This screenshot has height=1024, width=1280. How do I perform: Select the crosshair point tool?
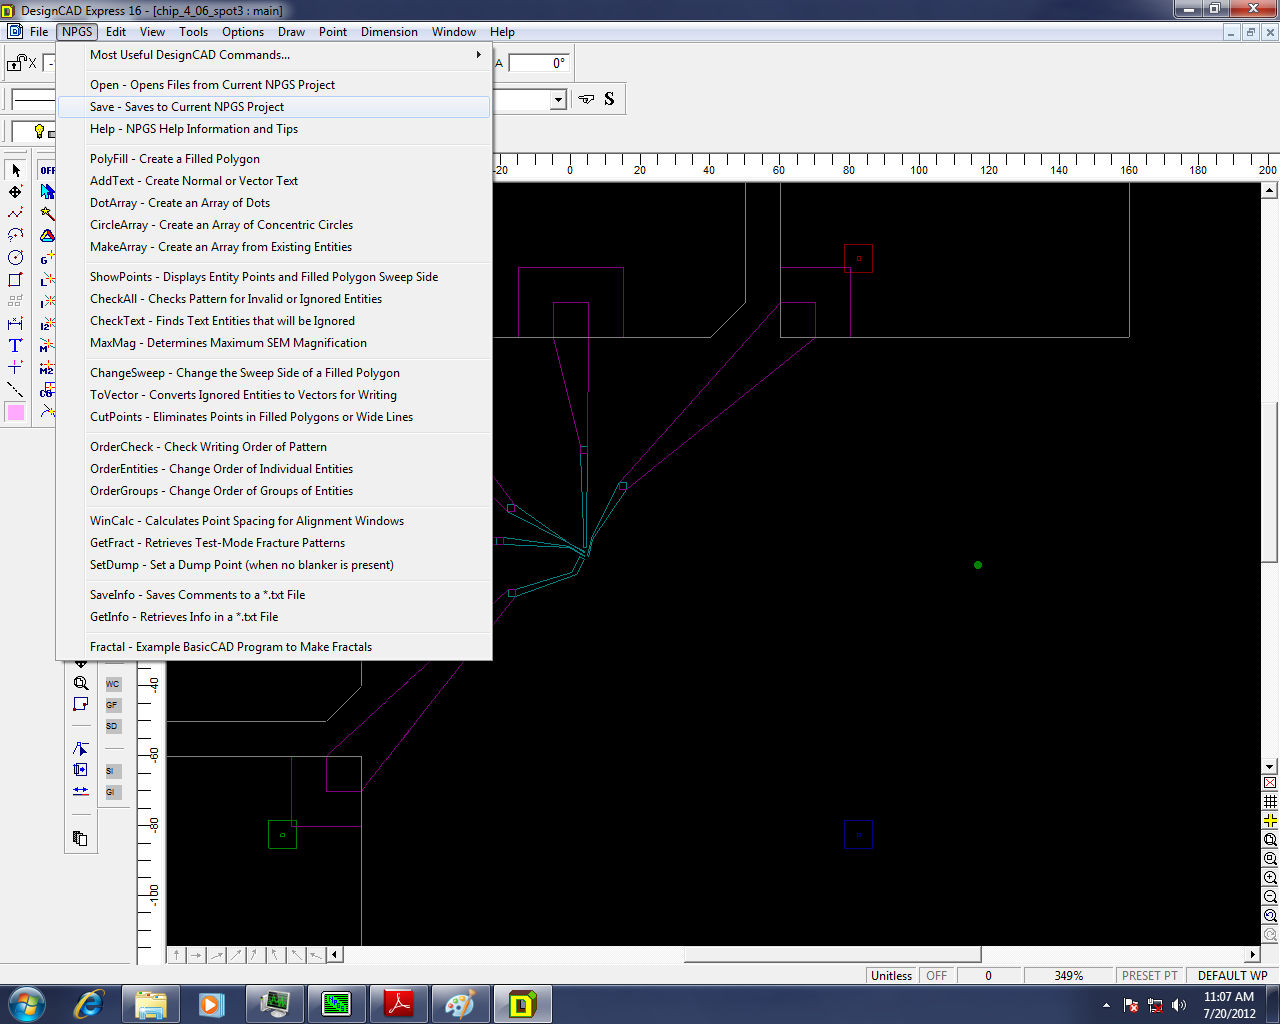click(x=15, y=367)
